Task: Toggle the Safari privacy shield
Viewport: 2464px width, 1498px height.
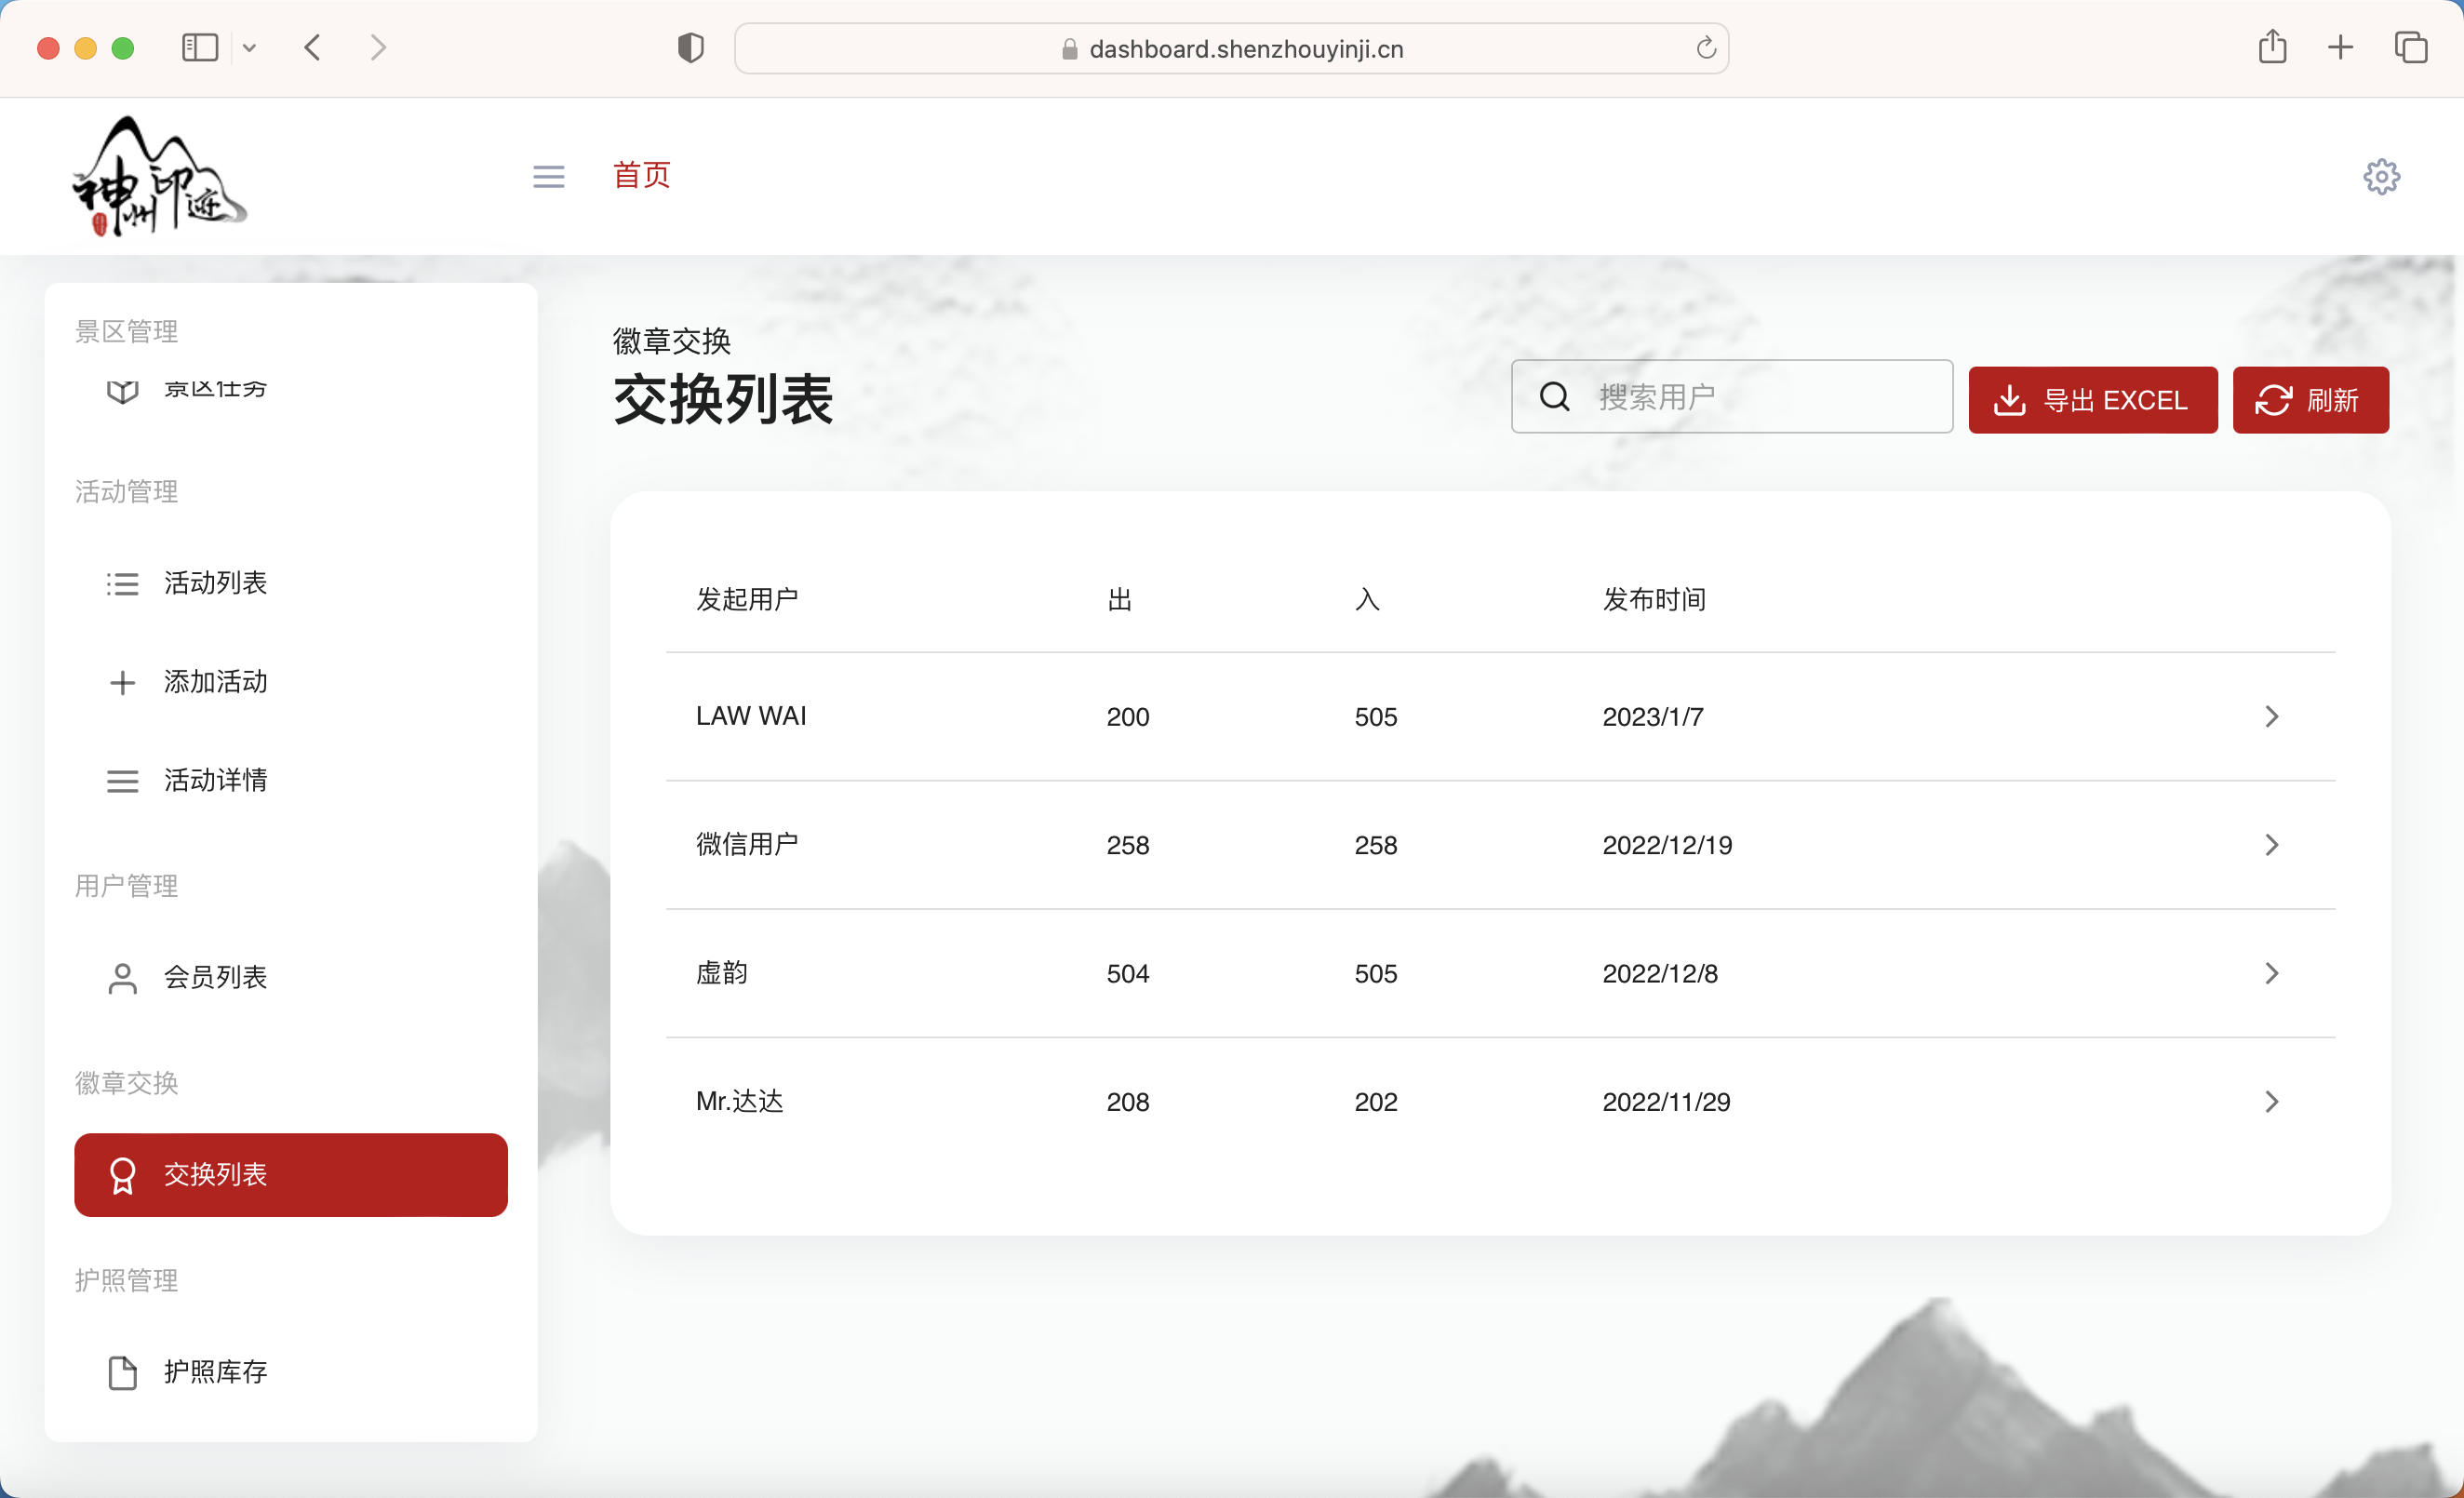Action: point(690,47)
